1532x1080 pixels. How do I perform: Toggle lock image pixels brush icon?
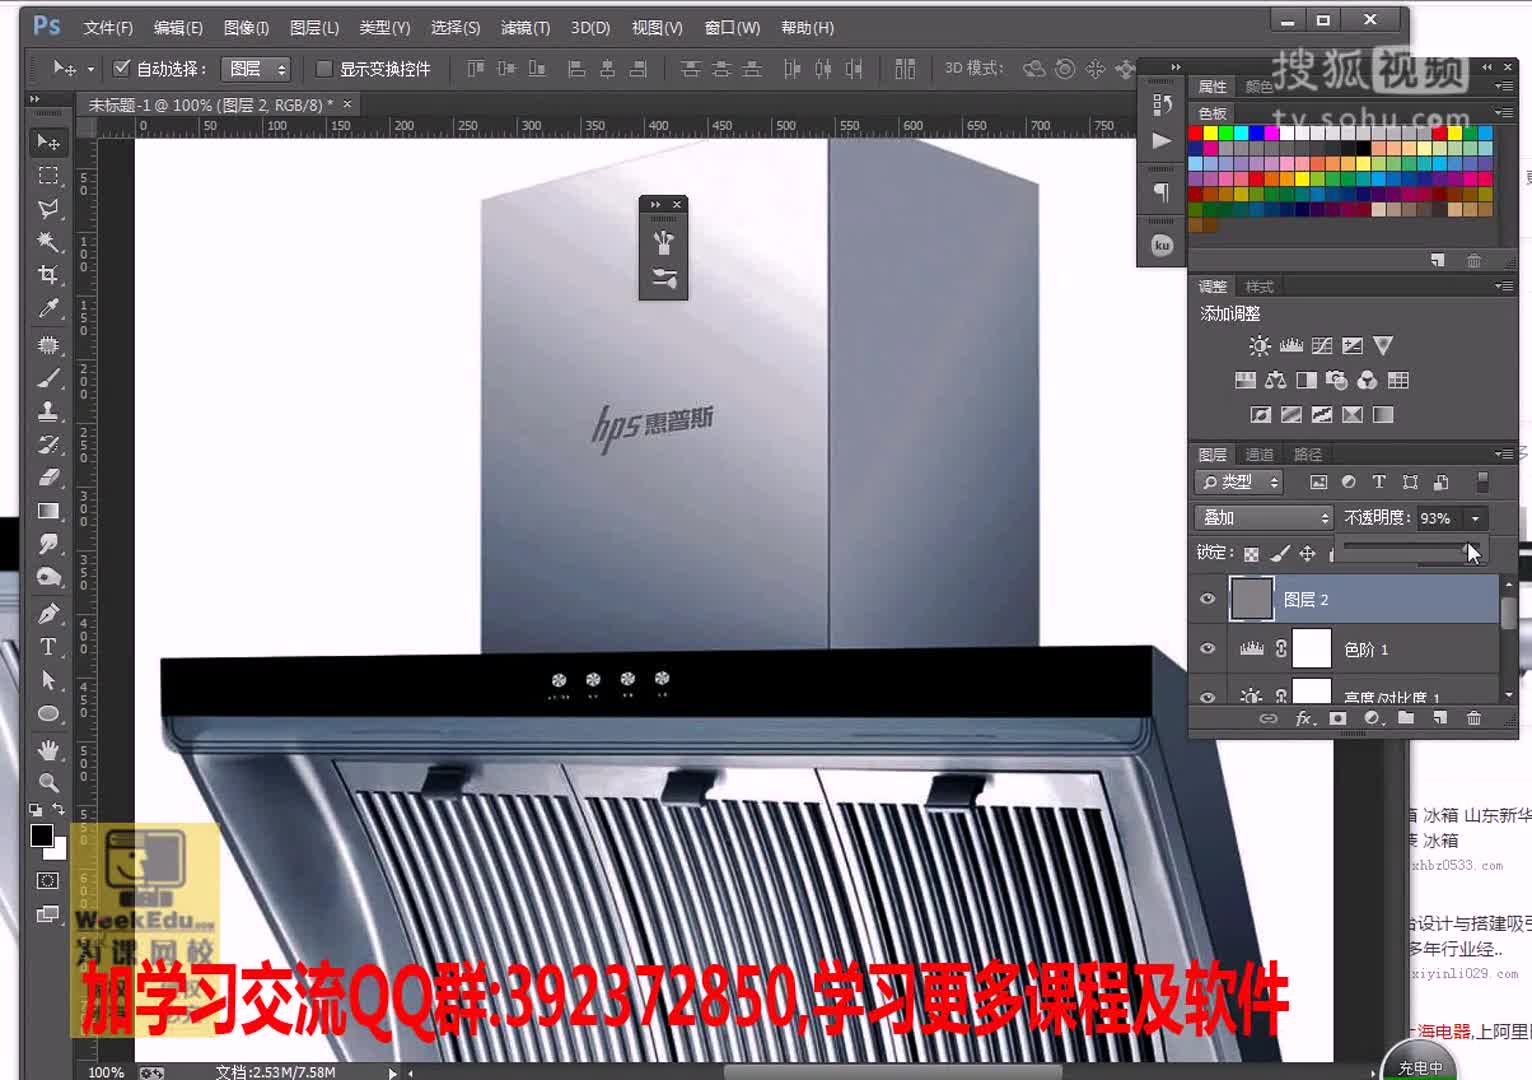pyautogui.click(x=1280, y=553)
